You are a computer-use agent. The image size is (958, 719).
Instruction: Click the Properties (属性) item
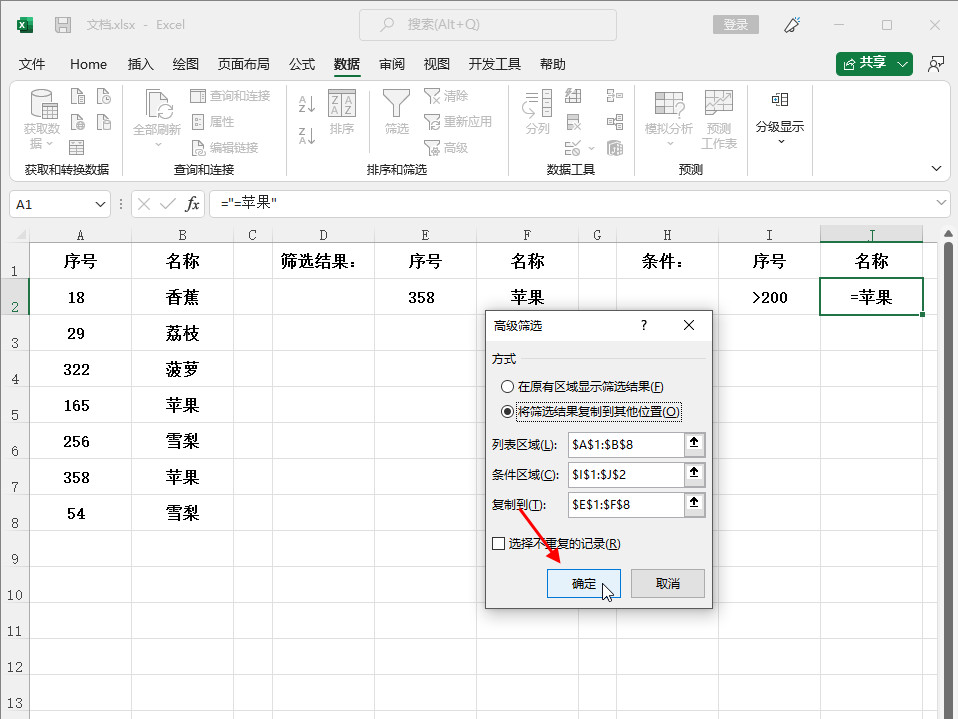[x=213, y=122]
